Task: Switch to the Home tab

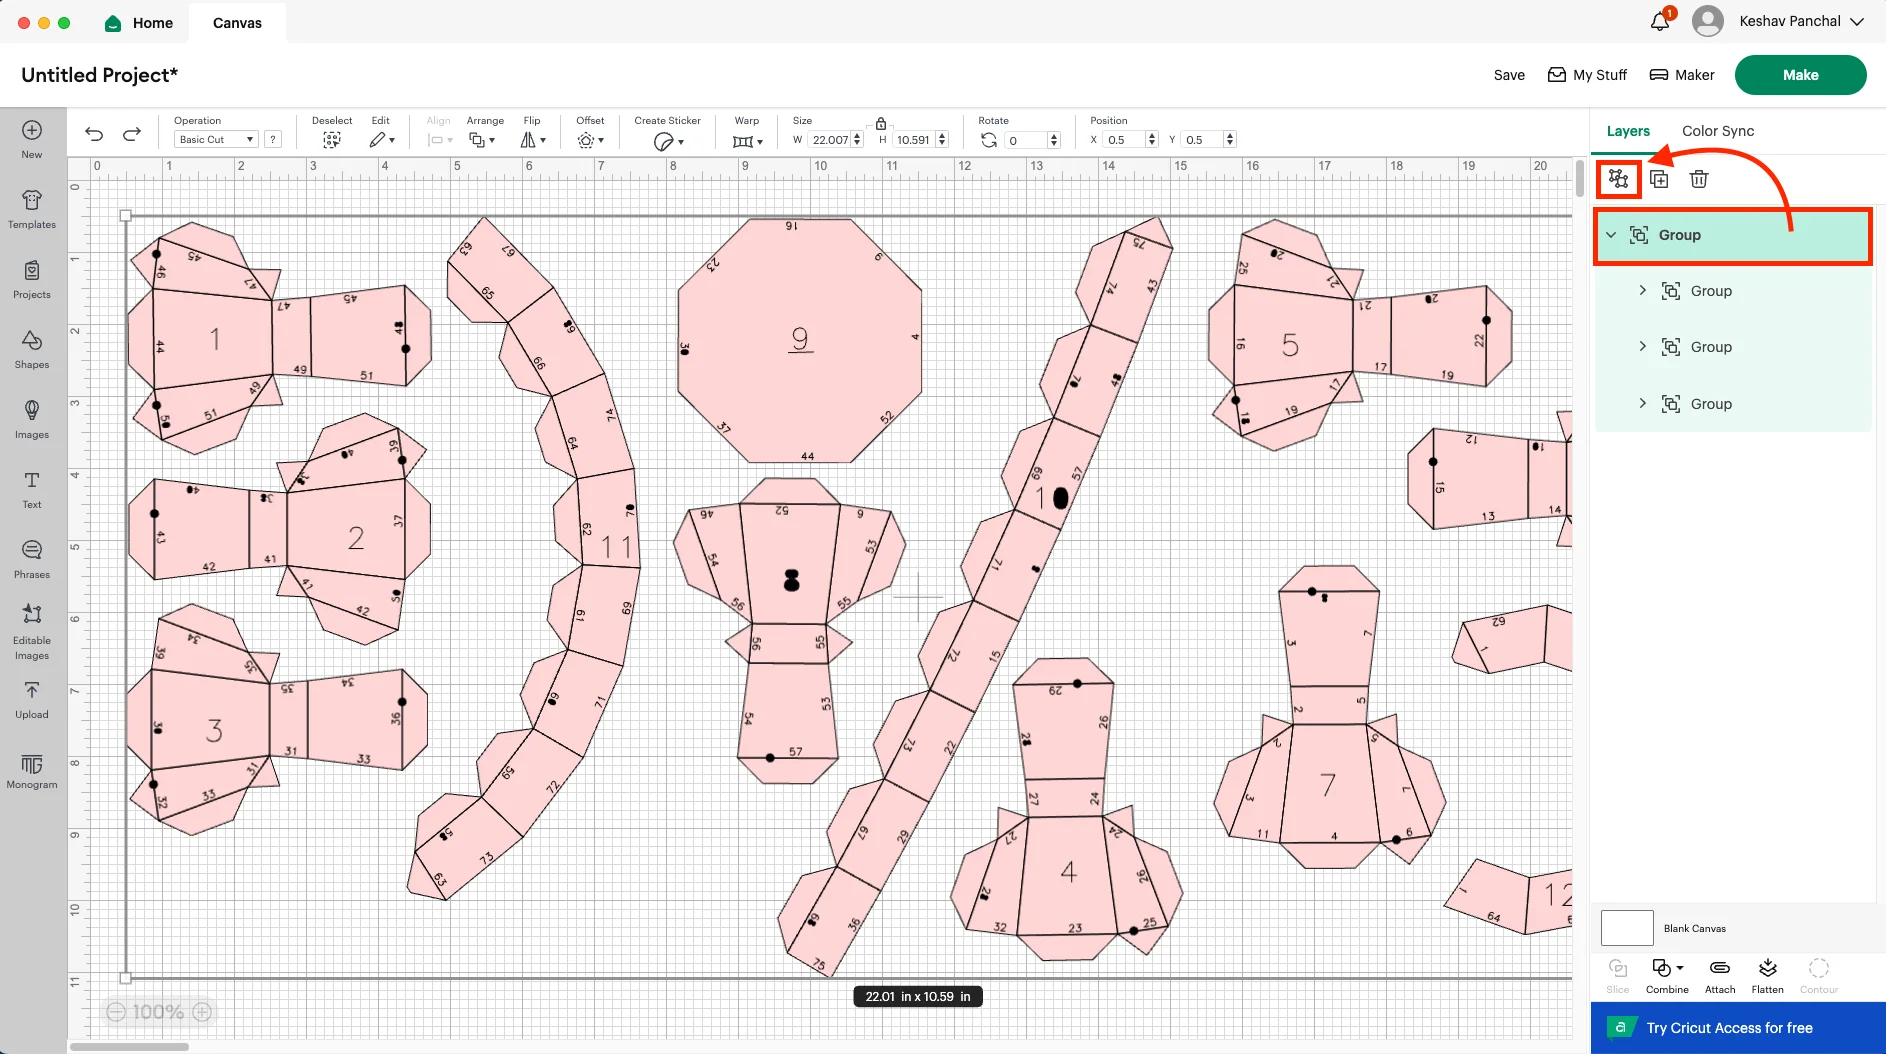Action: [139, 22]
